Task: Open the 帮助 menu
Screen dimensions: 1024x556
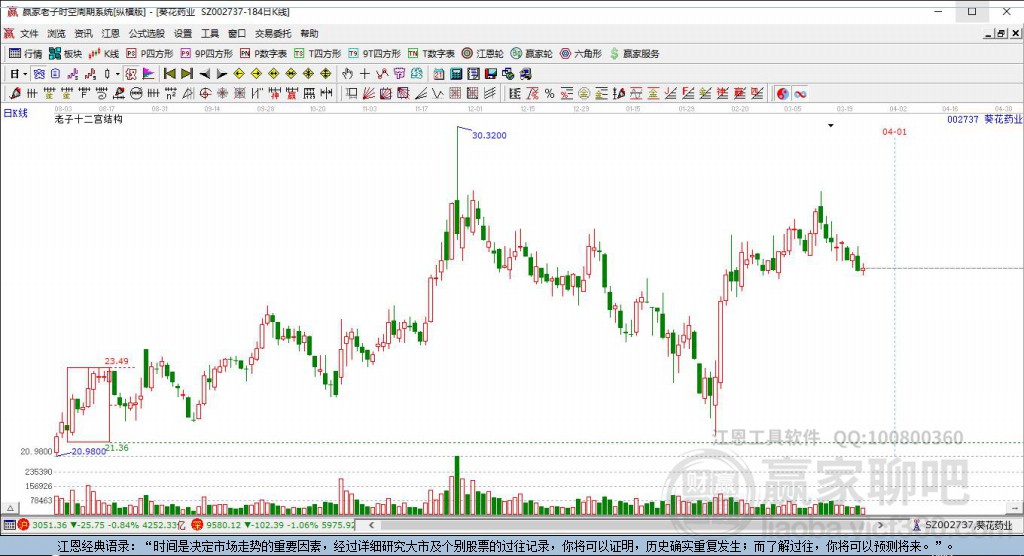Action: coord(309,33)
